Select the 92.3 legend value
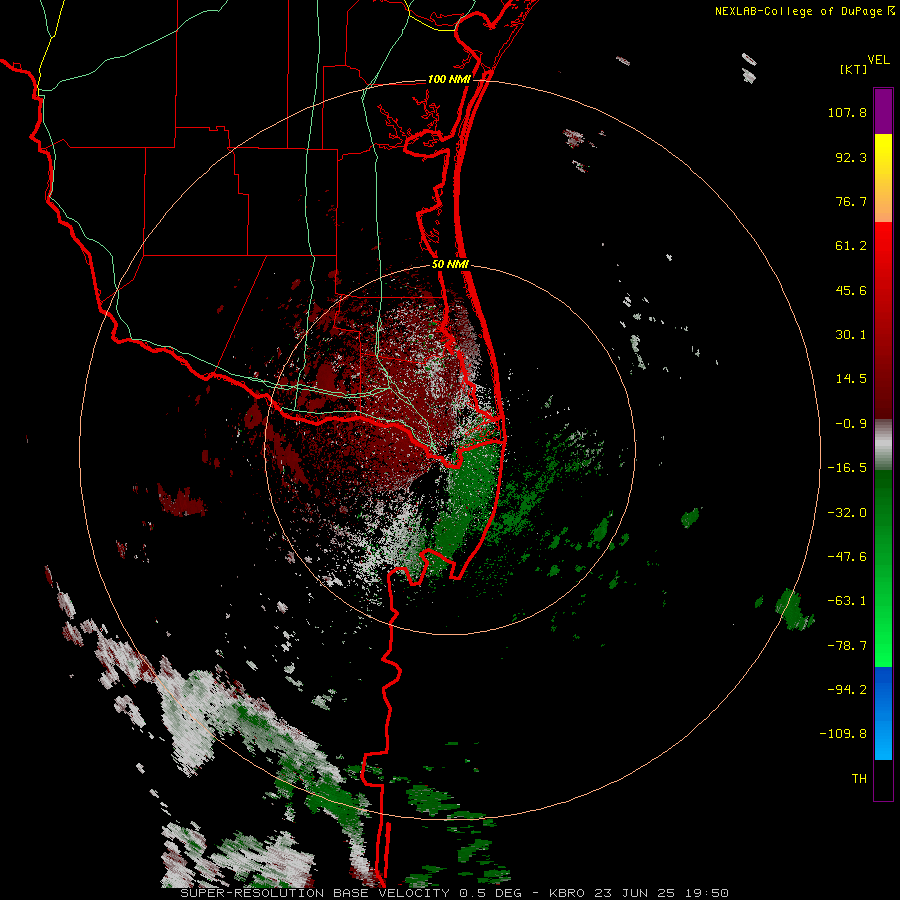Viewport: 900px width, 900px height. [x=851, y=157]
